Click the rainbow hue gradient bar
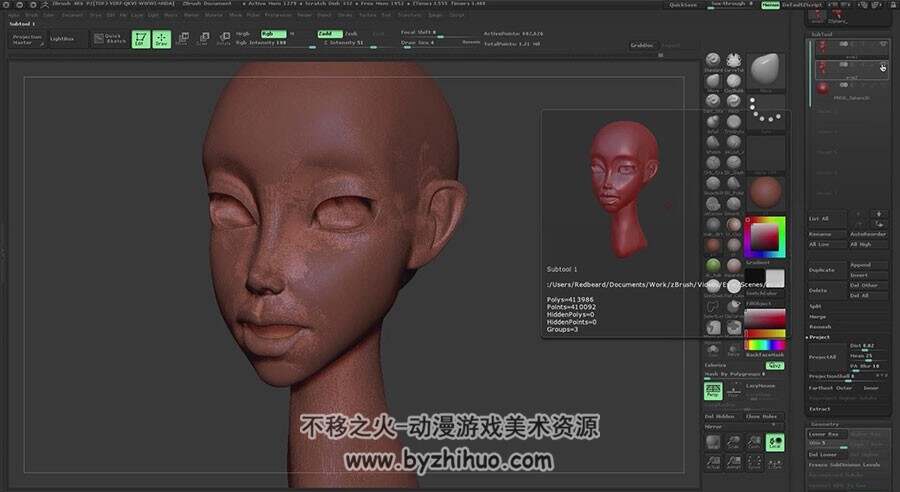This screenshot has width=900, height=492. [x=765, y=344]
